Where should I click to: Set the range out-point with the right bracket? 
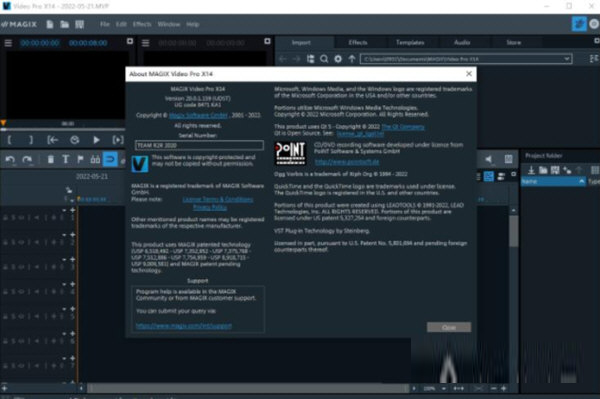31,140
